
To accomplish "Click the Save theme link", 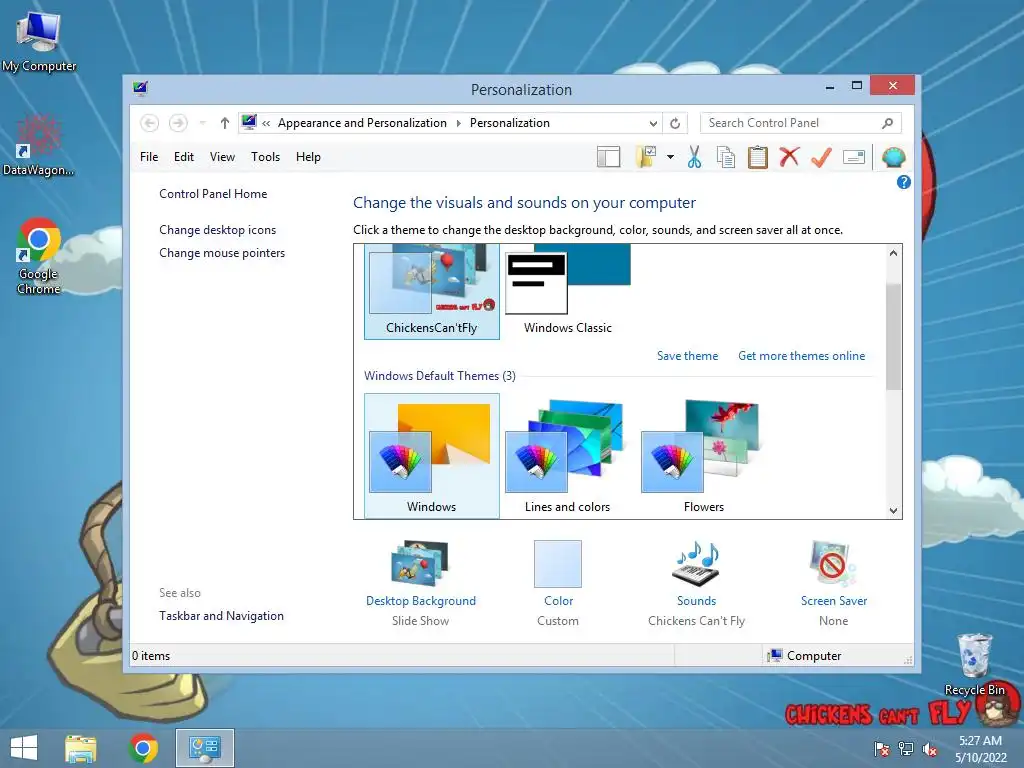I will click(x=687, y=356).
